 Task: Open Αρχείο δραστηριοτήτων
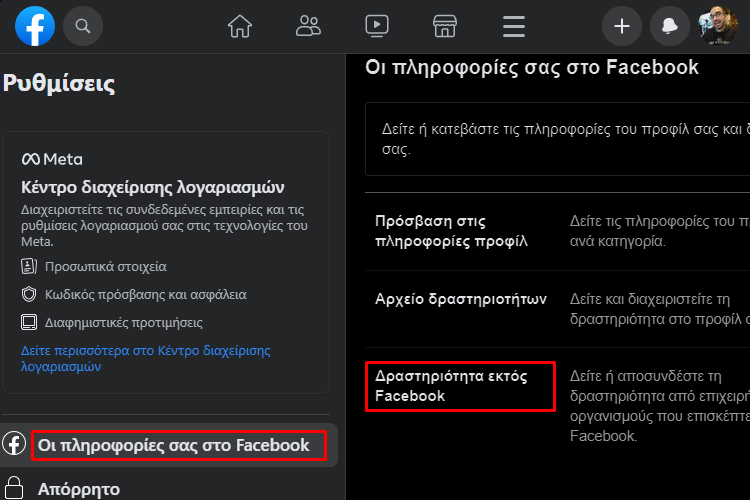pyautogui.click(x=461, y=299)
